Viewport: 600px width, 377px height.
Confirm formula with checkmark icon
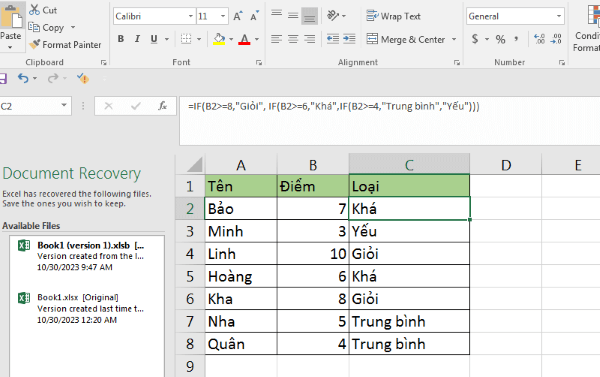coord(135,106)
